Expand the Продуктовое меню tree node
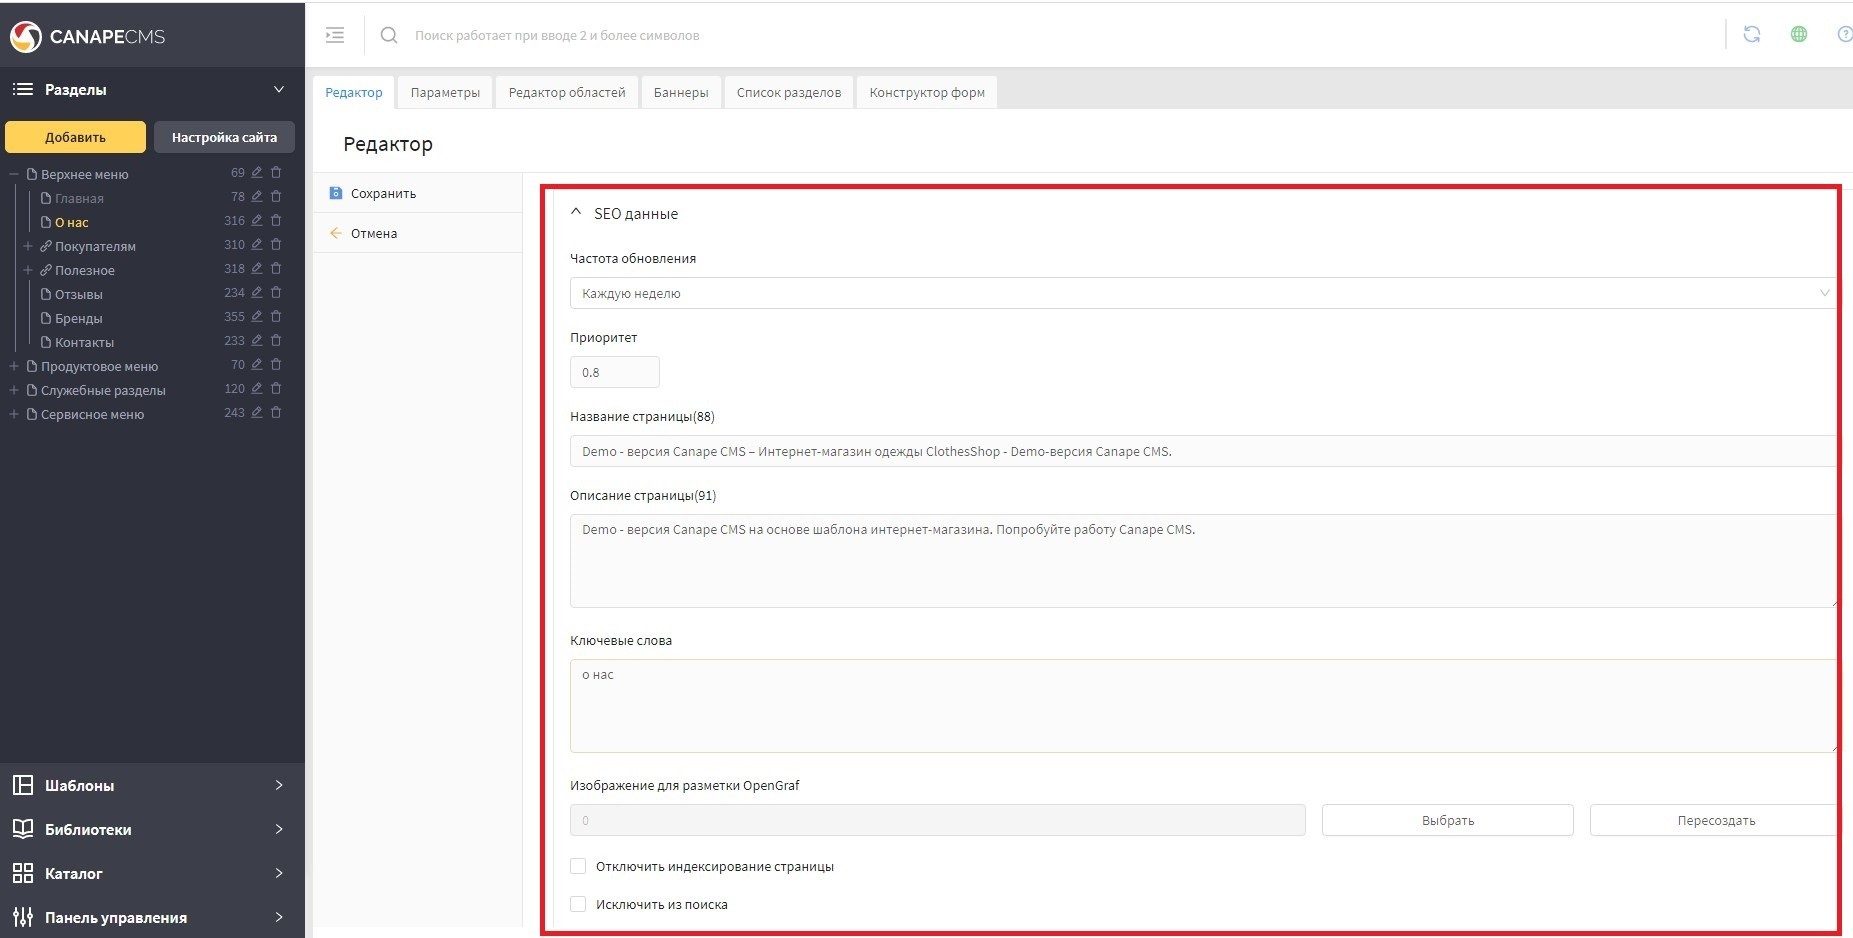1853x938 pixels. click(14, 366)
